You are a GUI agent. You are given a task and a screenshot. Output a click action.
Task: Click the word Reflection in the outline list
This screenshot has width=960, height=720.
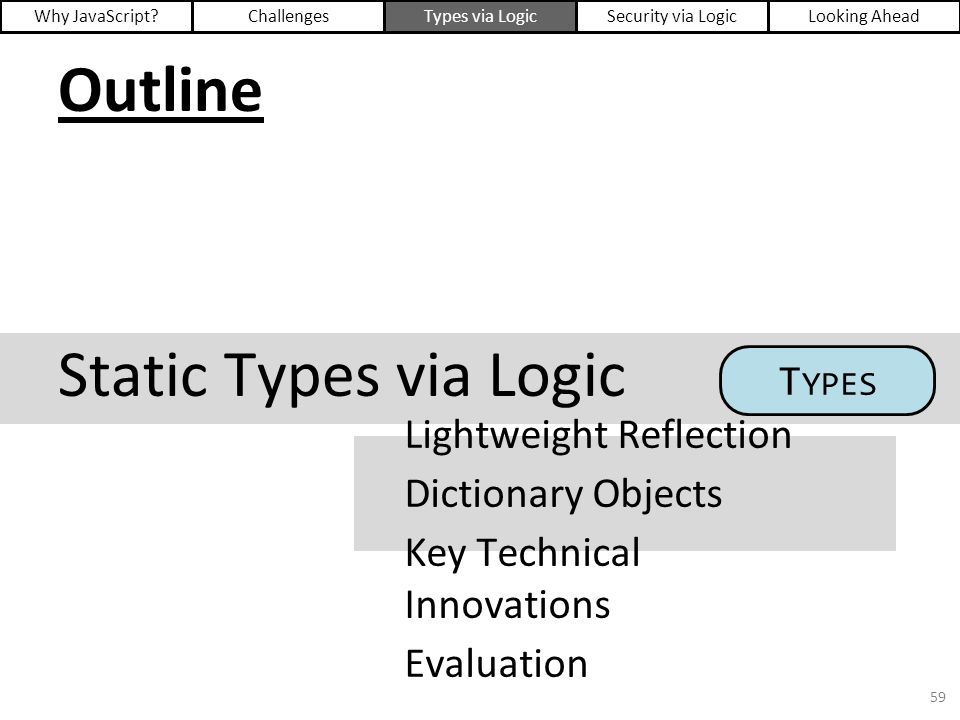click(x=705, y=435)
